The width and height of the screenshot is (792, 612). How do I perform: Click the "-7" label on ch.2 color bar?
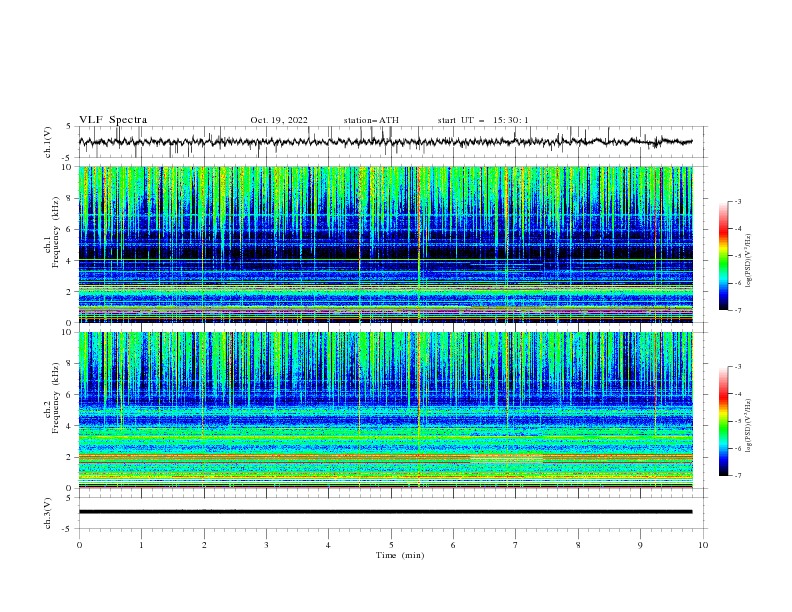738,475
